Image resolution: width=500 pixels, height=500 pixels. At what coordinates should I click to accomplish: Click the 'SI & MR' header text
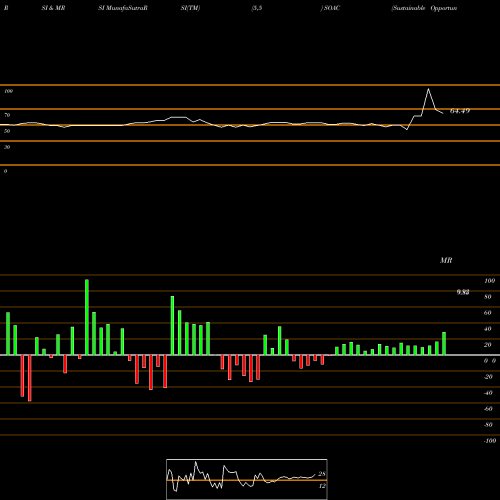[53, 8]
